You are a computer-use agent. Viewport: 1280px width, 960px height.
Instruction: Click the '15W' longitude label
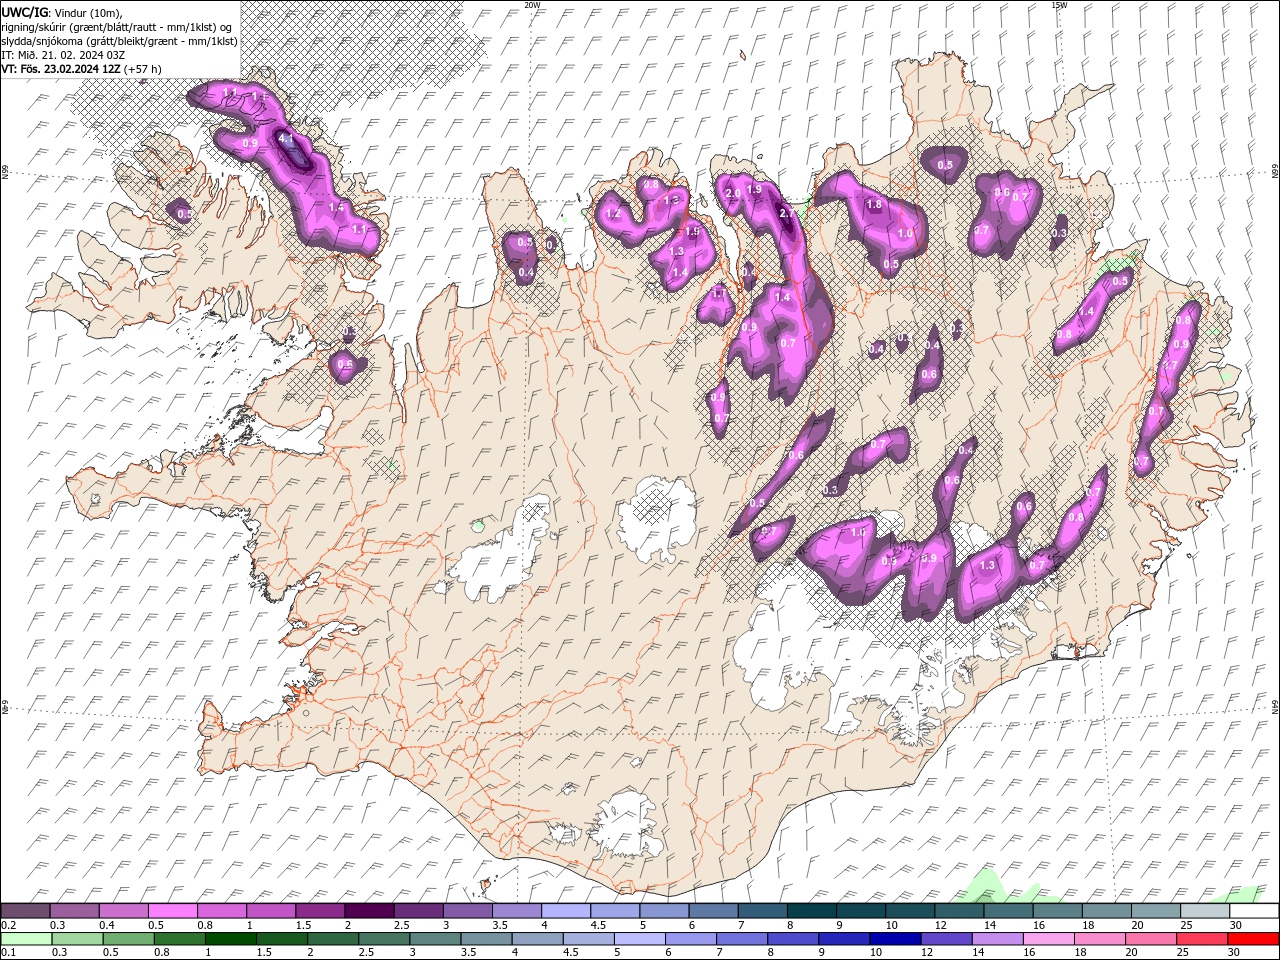tap(1059, 5)
